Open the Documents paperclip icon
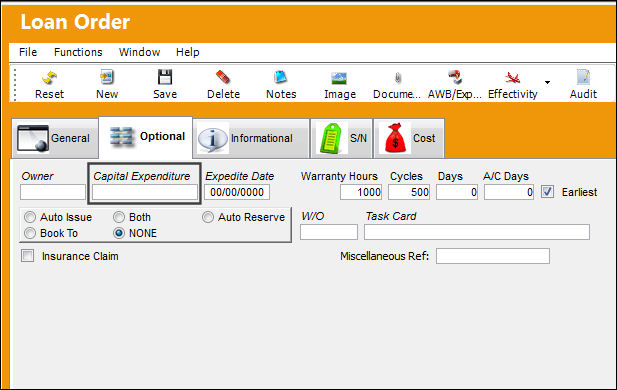 [397, 78]
